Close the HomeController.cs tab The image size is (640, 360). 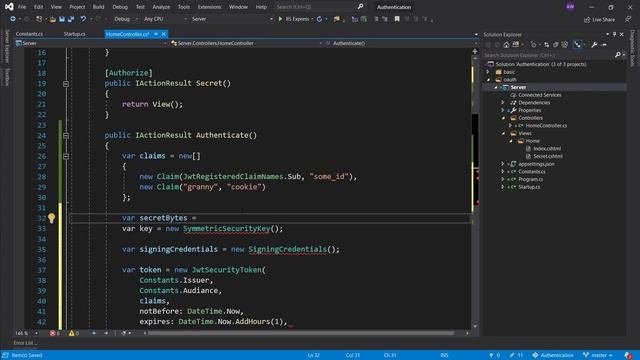[164, 34]
